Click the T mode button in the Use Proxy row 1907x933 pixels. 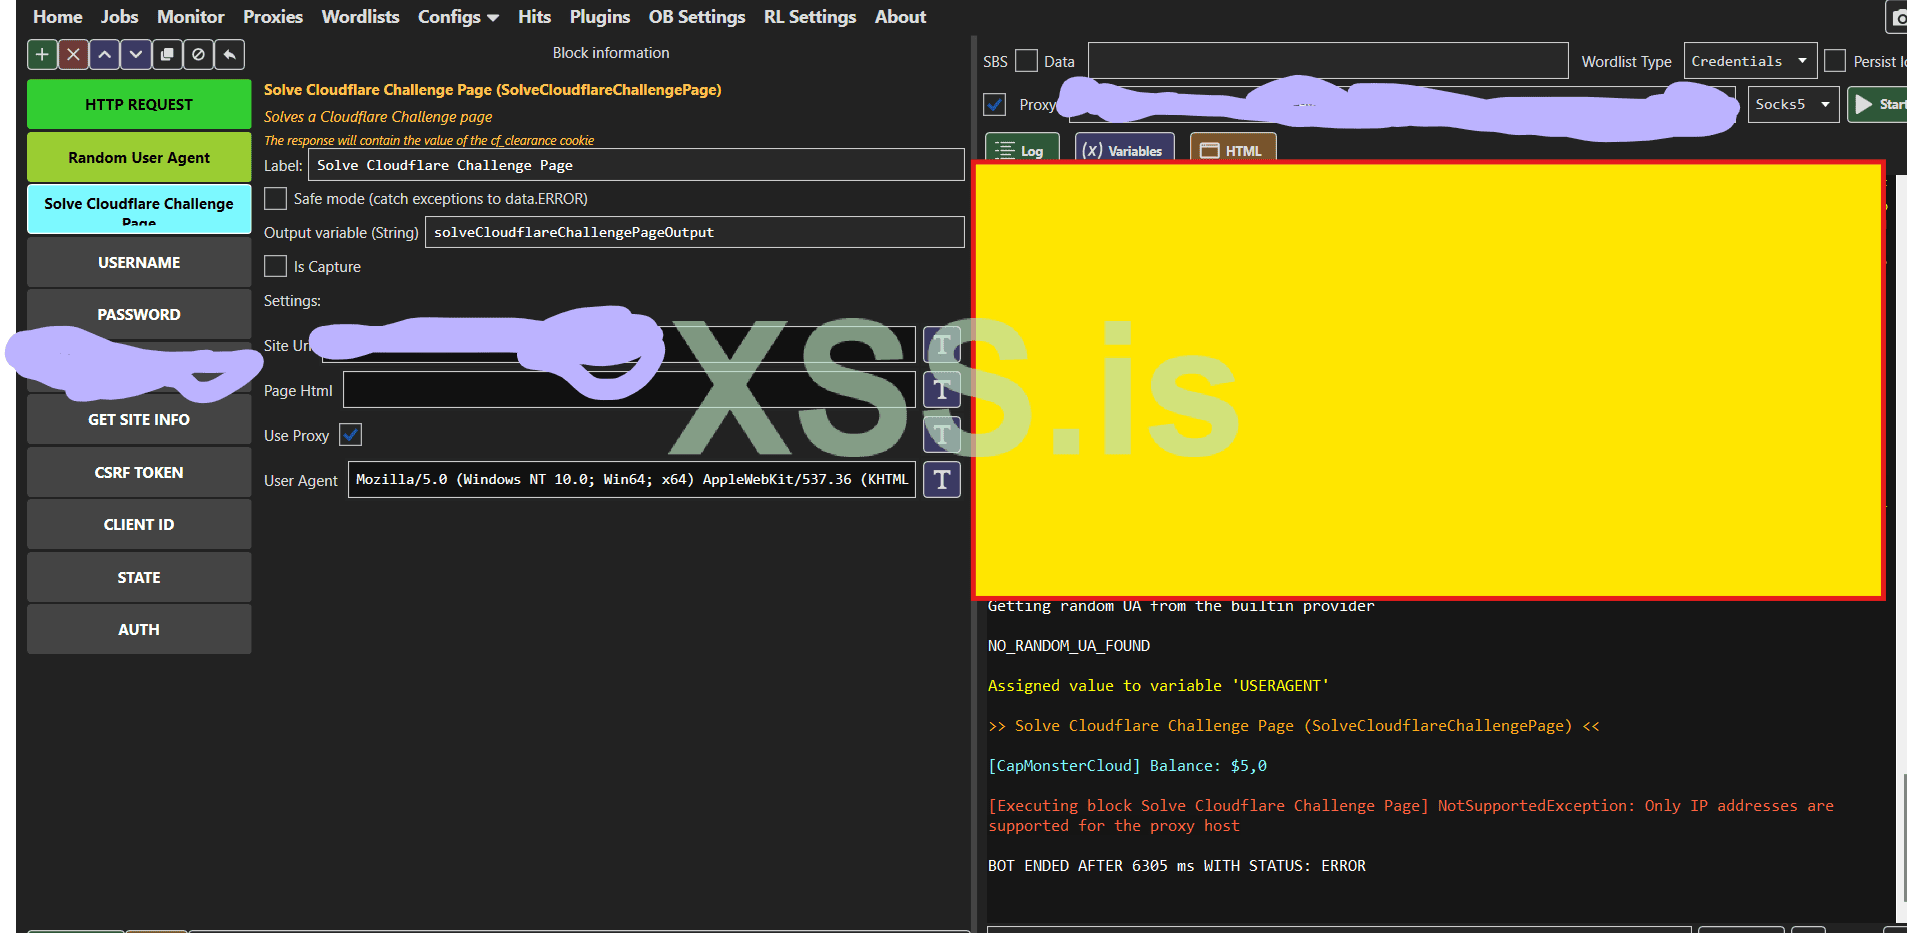[x=942, y=435]
